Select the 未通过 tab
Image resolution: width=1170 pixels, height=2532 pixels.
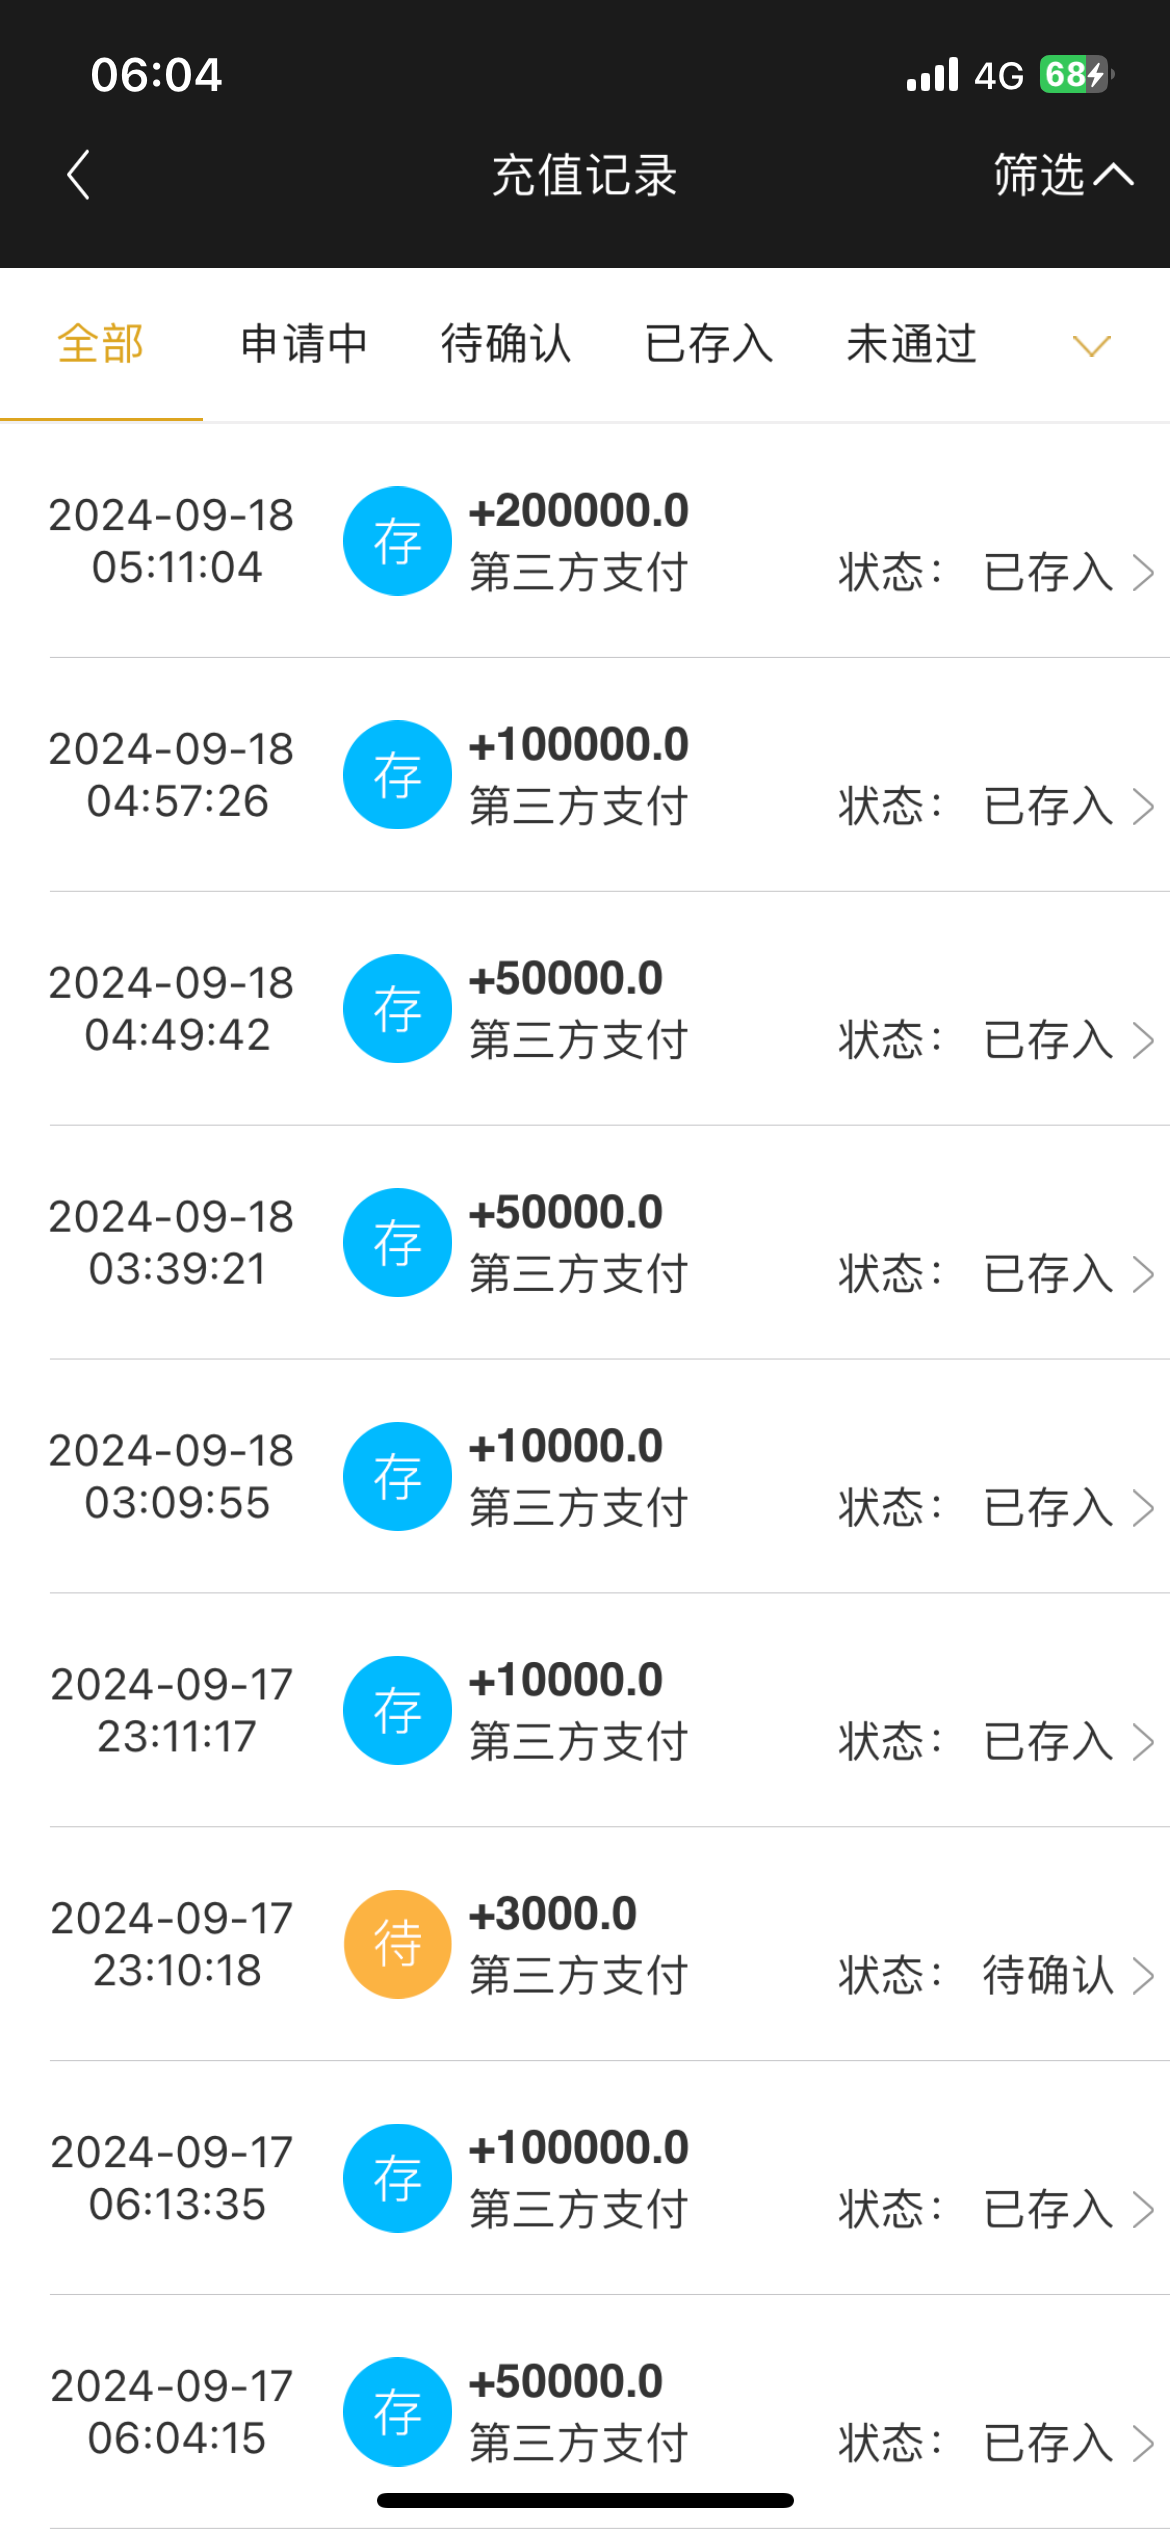pyautogui.click(x=911, y=345)
